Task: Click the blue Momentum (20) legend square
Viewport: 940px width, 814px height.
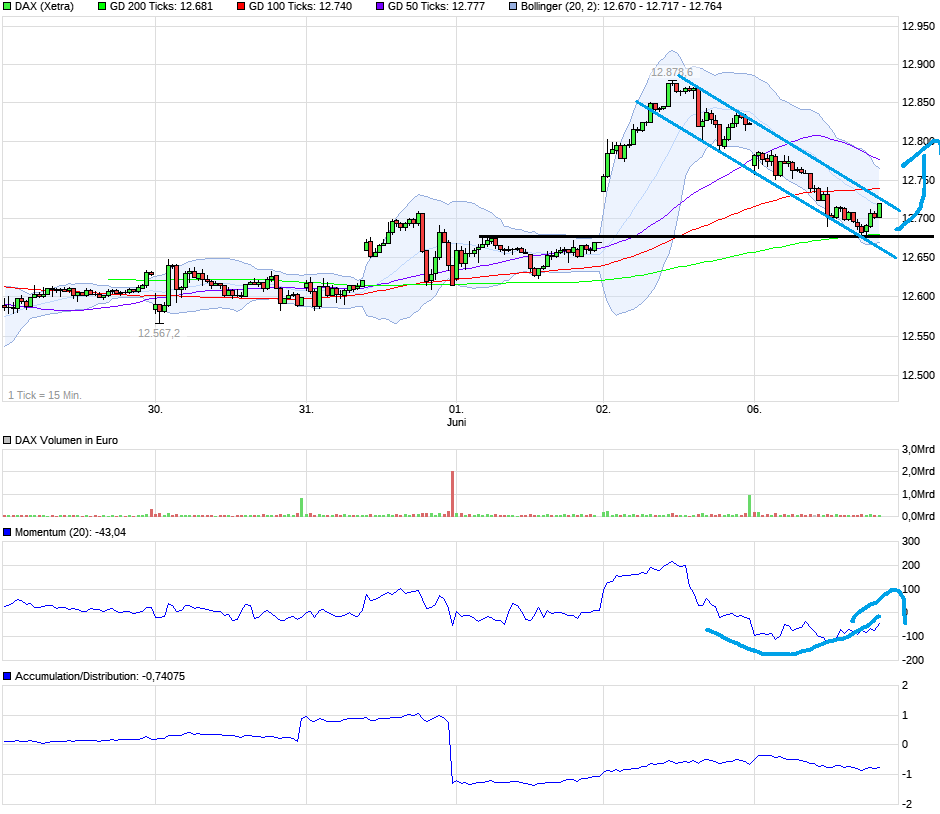Action: (x=7, y=532)
